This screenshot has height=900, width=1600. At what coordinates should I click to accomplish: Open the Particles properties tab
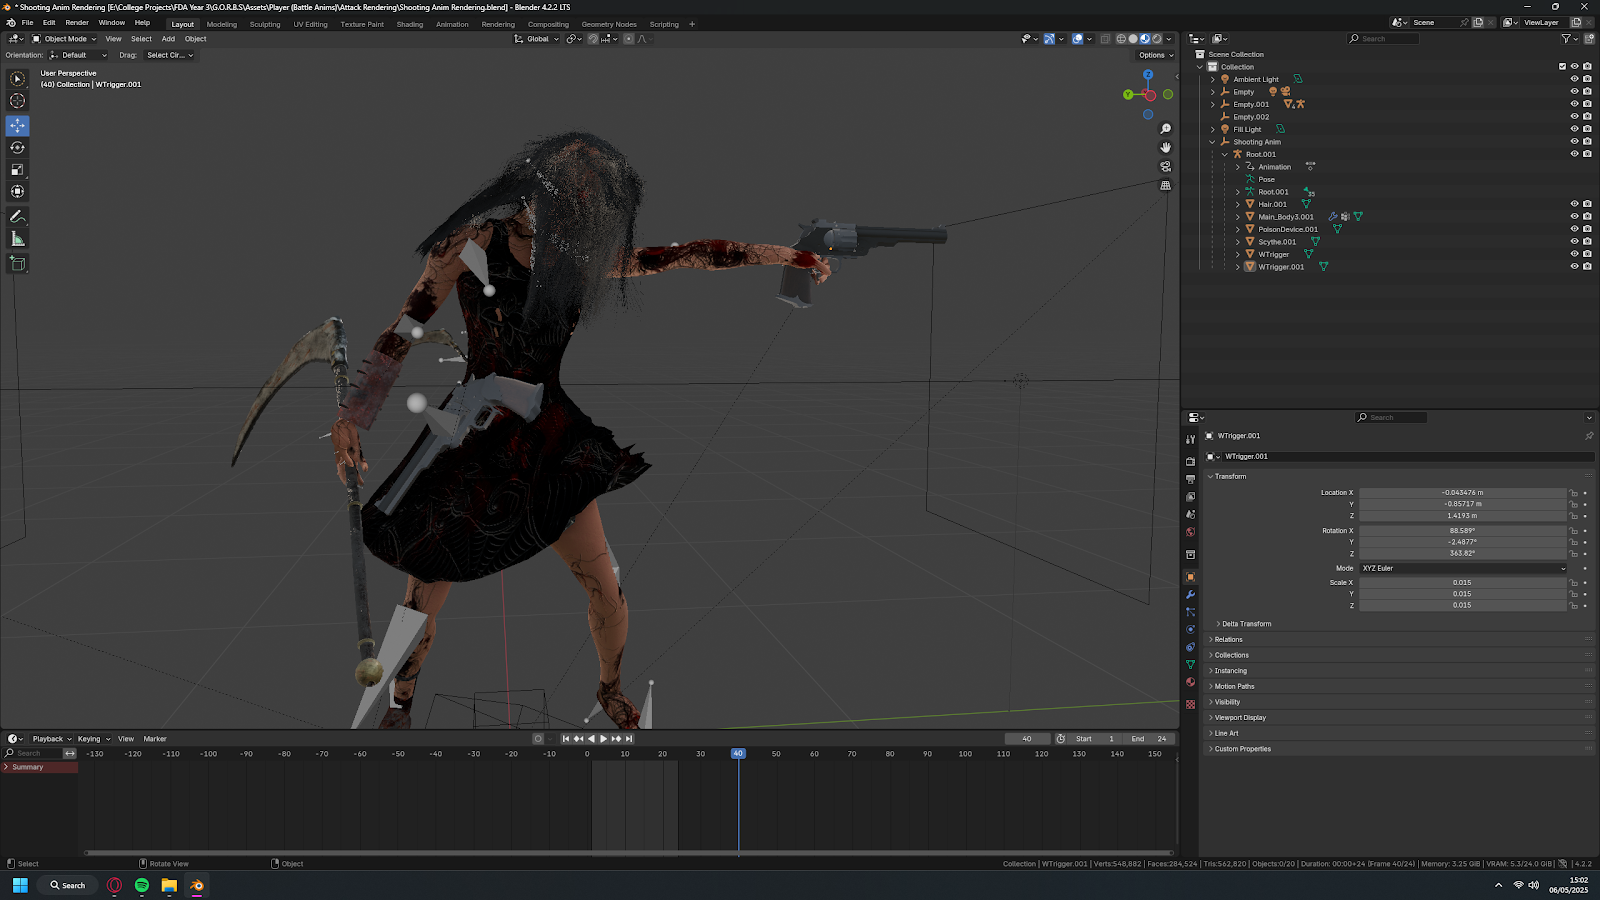click(1190, 612)
